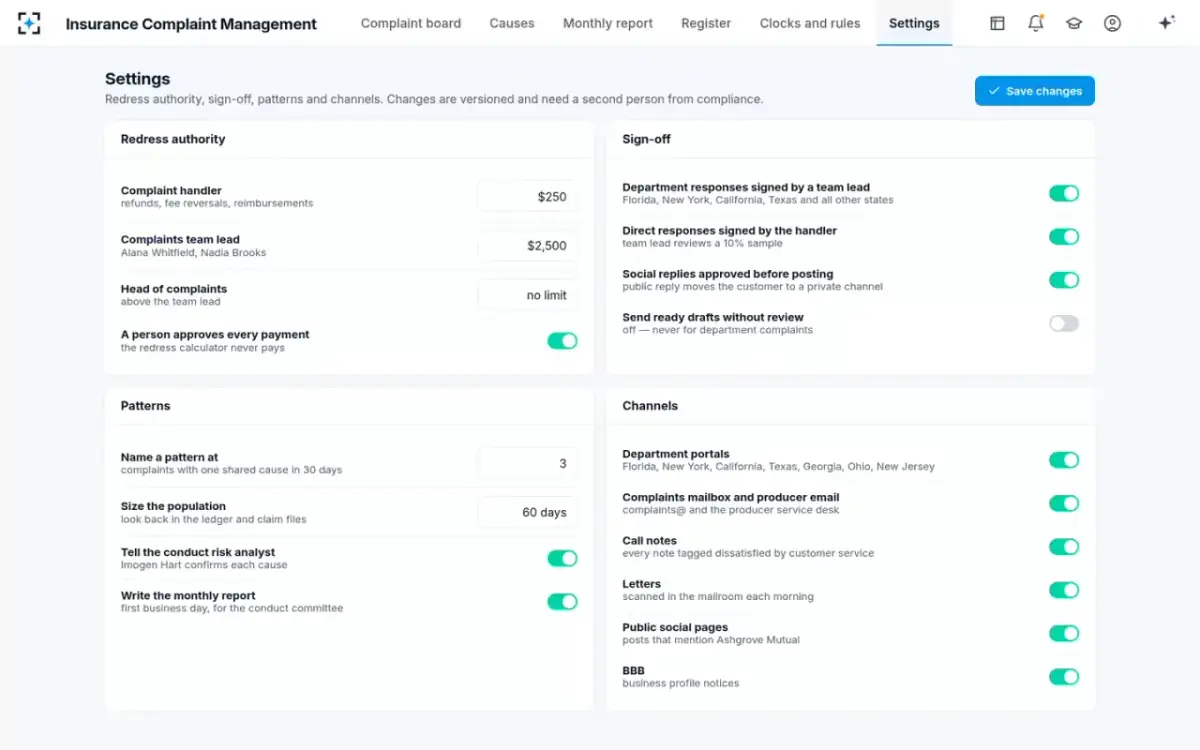The width and height of the screenshot is (1200, 750).
Task: Click 'Alana Whitfield, Nadia Brooks' text
Action: pos(194,253)
